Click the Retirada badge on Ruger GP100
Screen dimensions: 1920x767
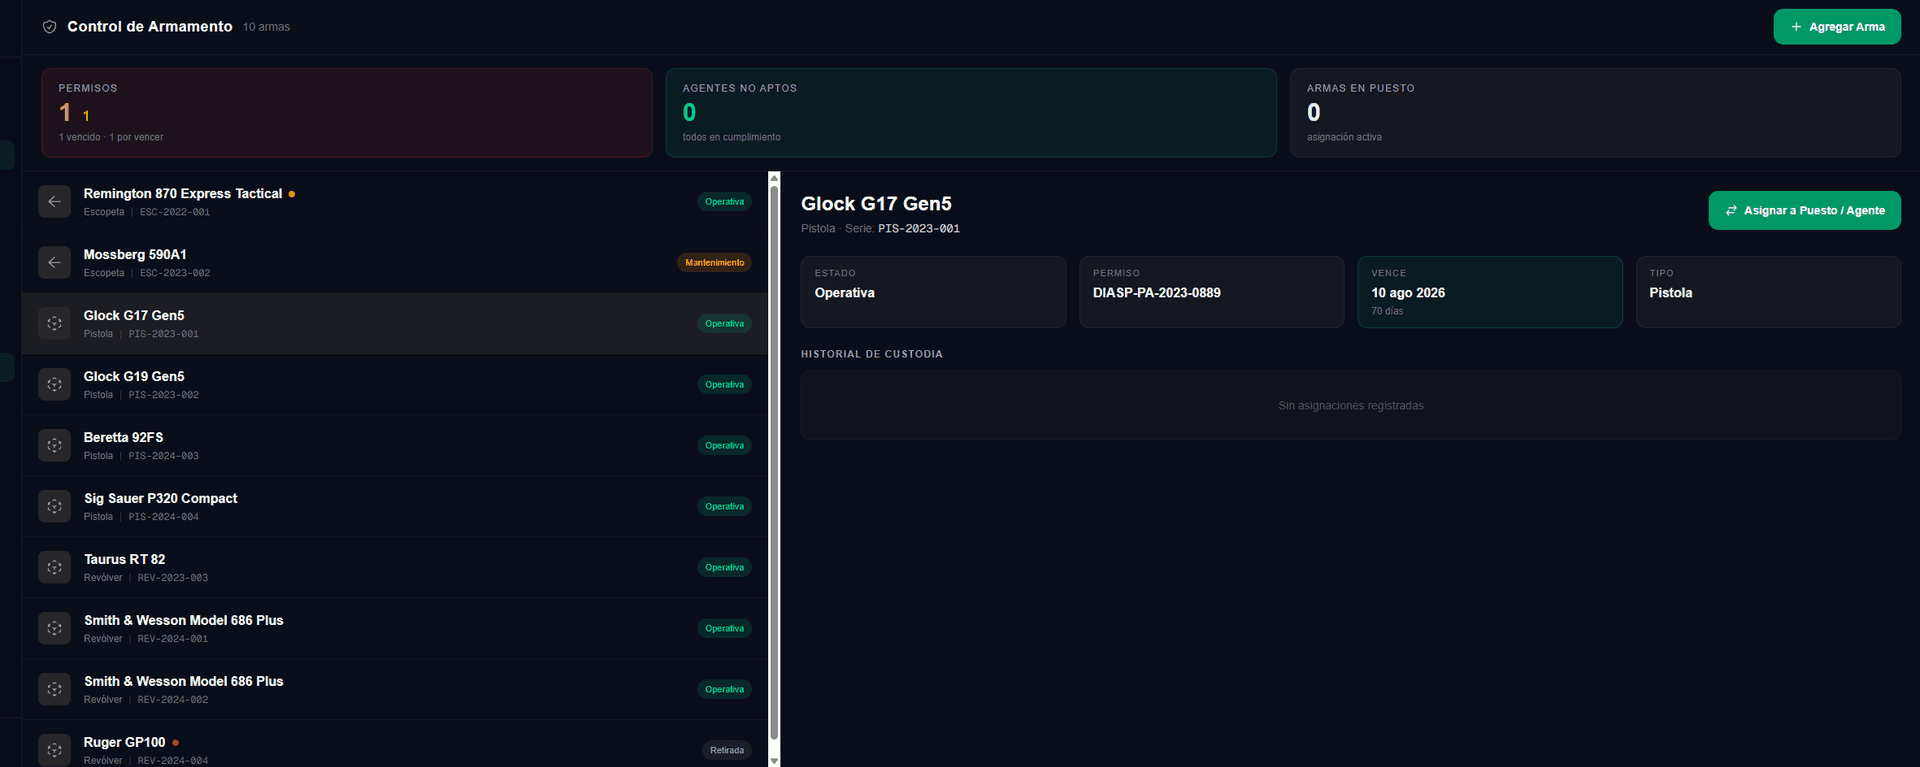pyautogui.click(x=727, y=751)
